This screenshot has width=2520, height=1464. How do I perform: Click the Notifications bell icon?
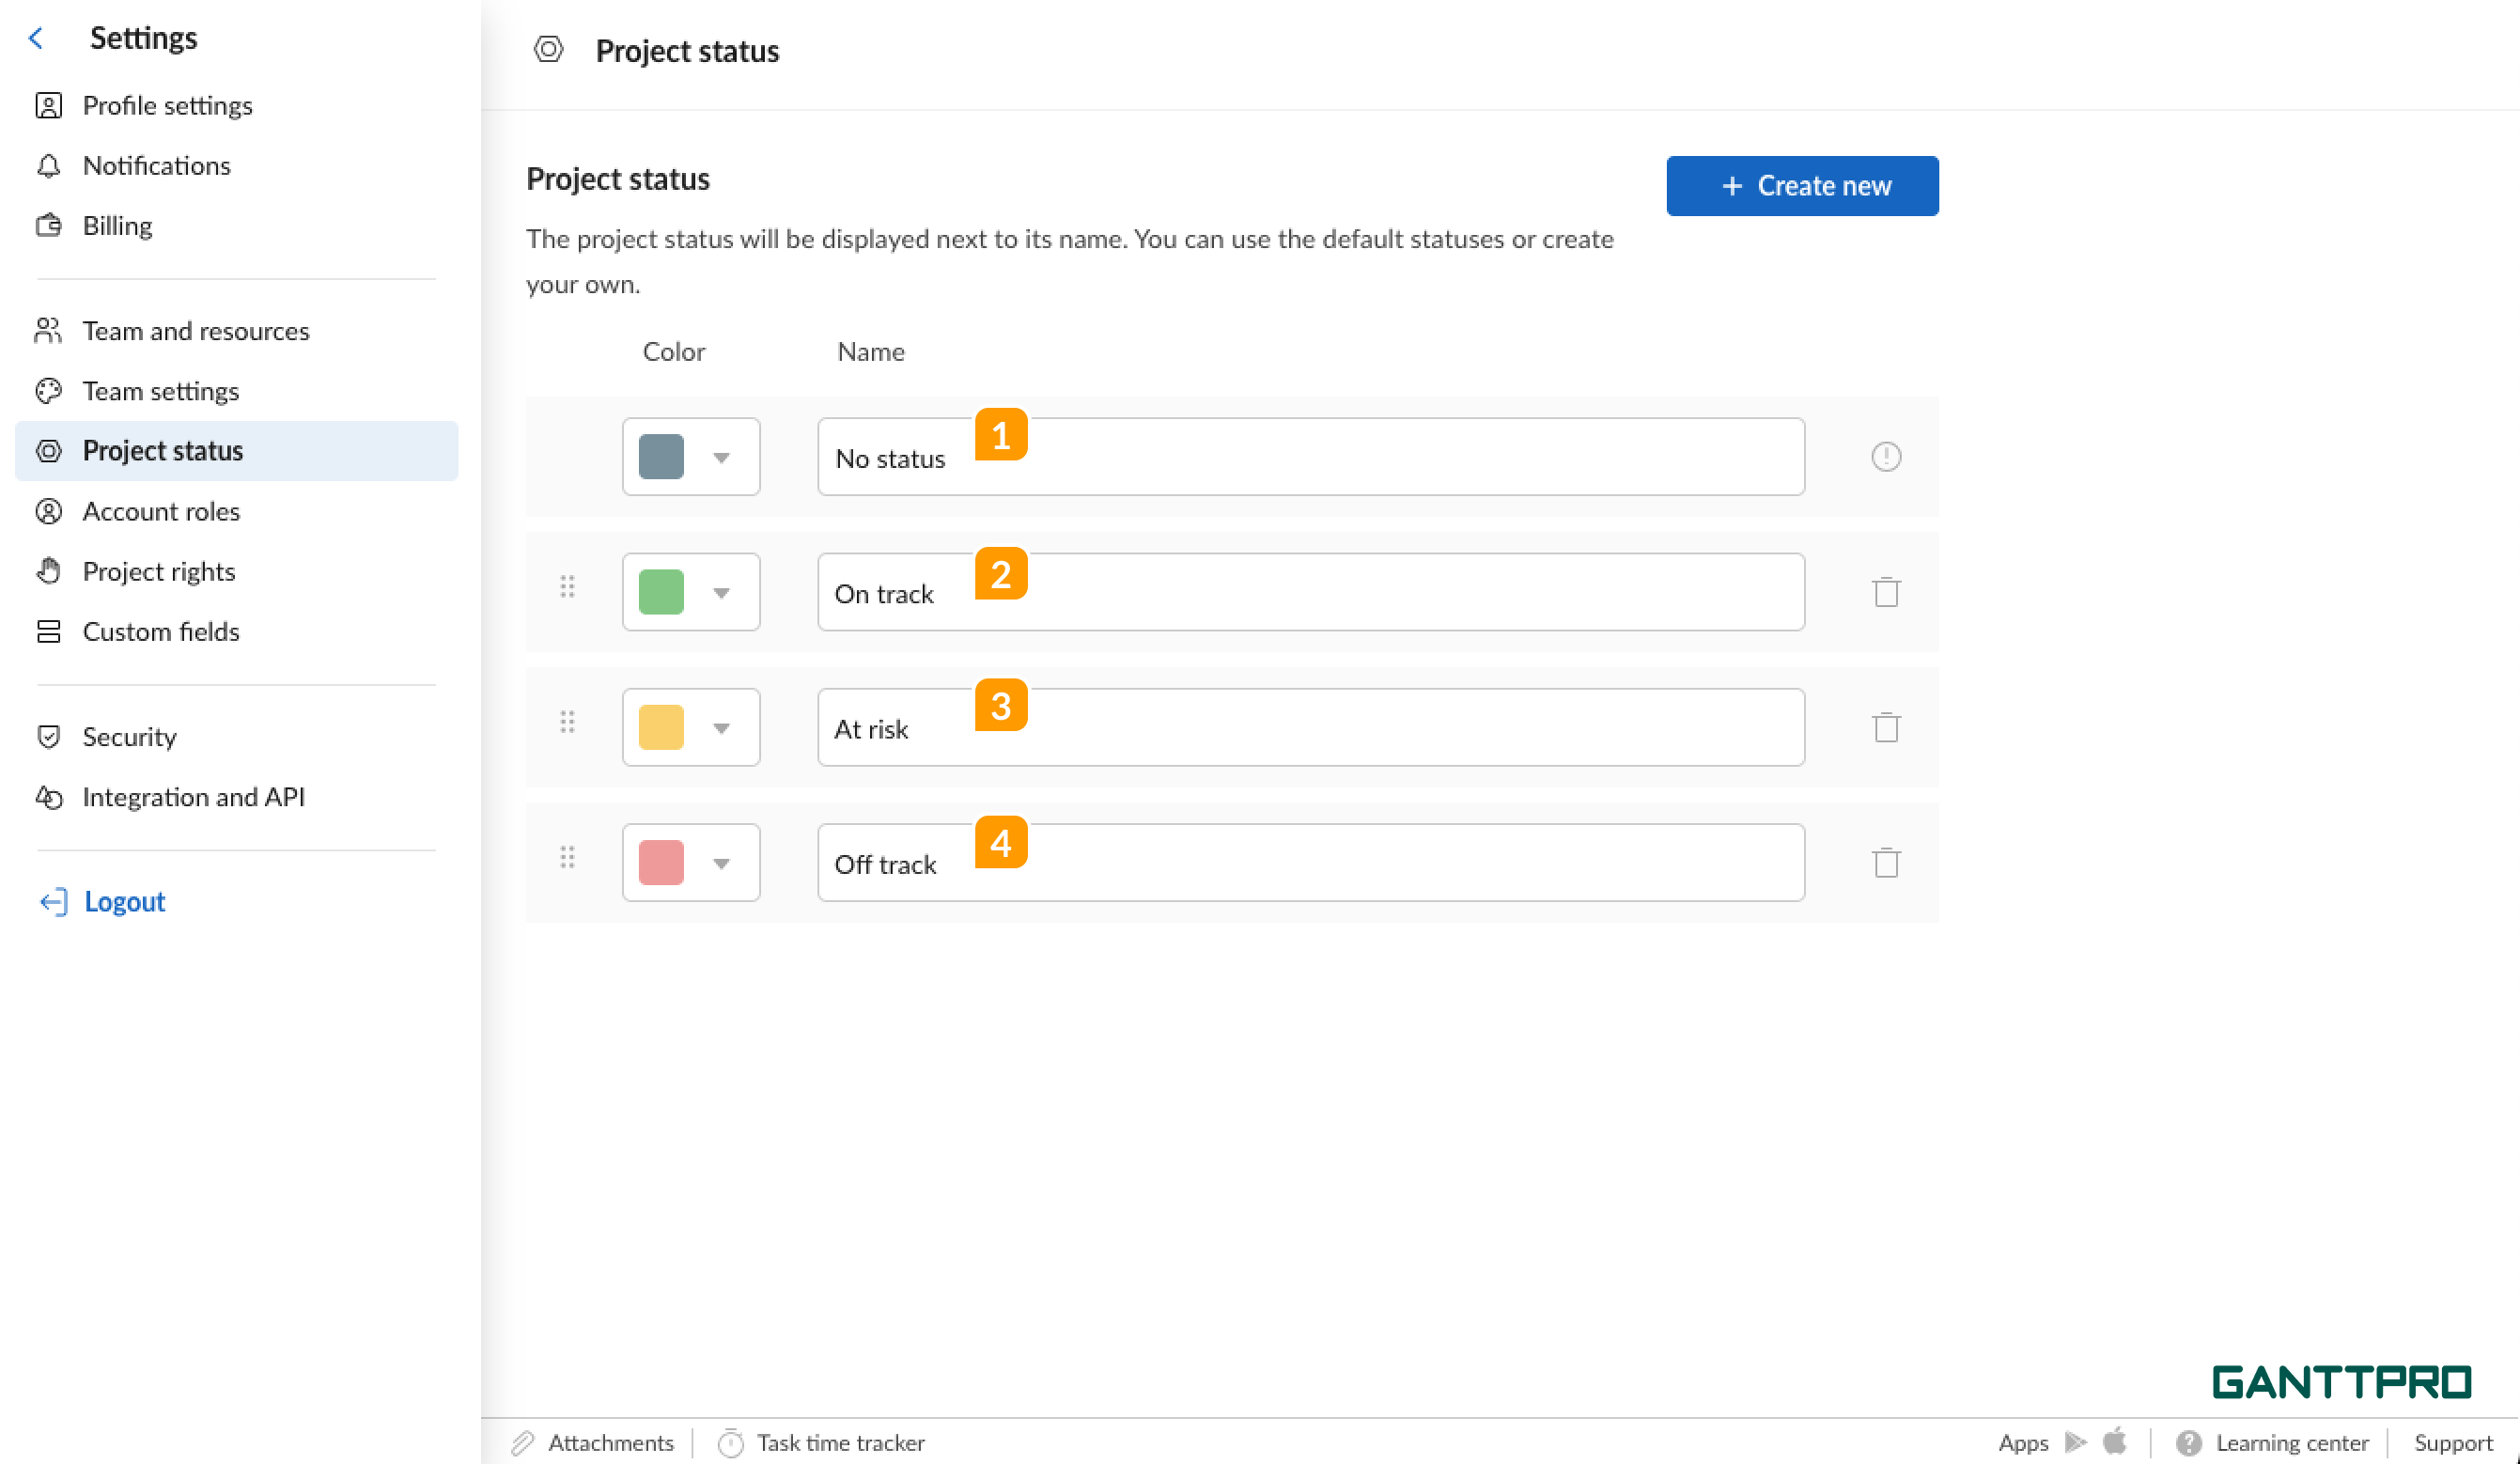click(x=49, y=165)
